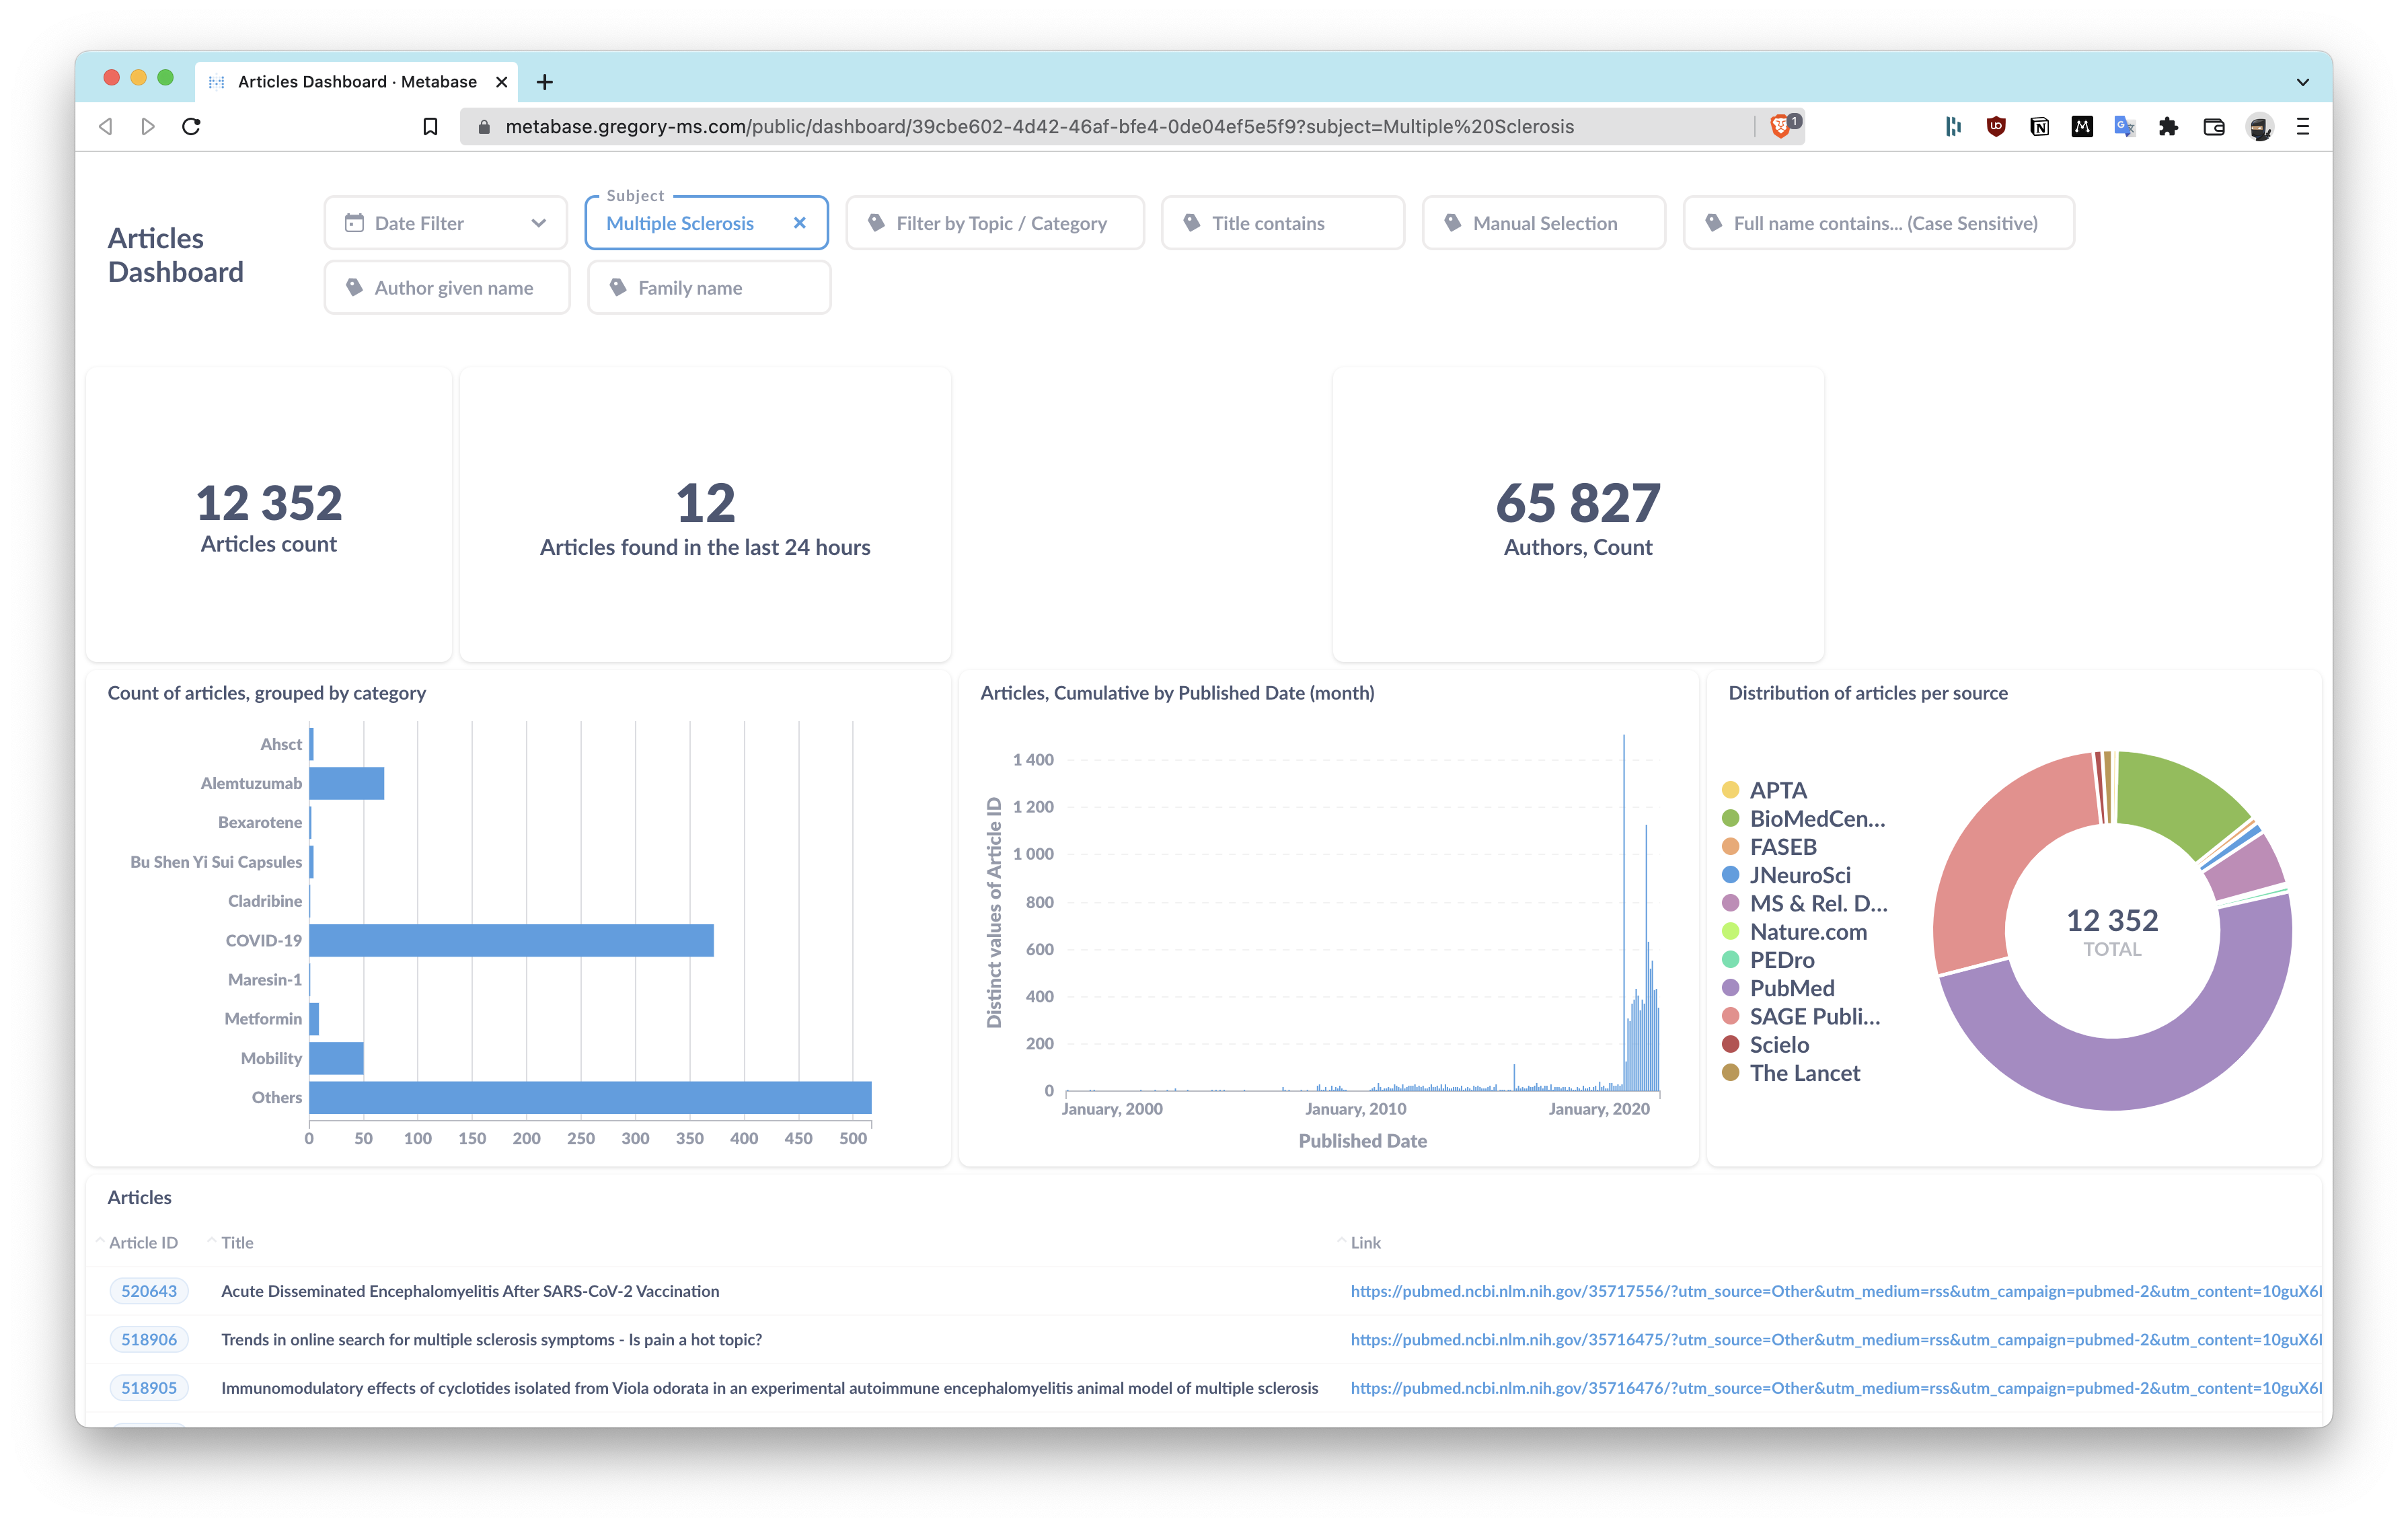Click the Title contains filter field
This screenshot has width=2408, height=1527.
[1283, 223]
